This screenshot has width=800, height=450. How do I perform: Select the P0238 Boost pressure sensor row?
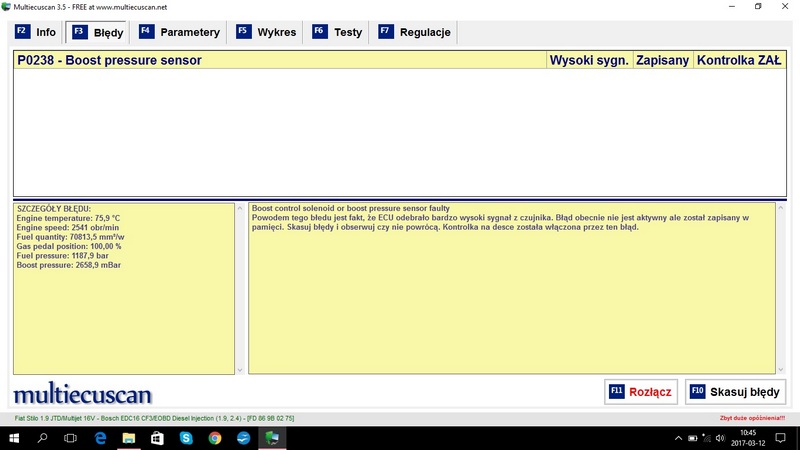pos(400,60)
